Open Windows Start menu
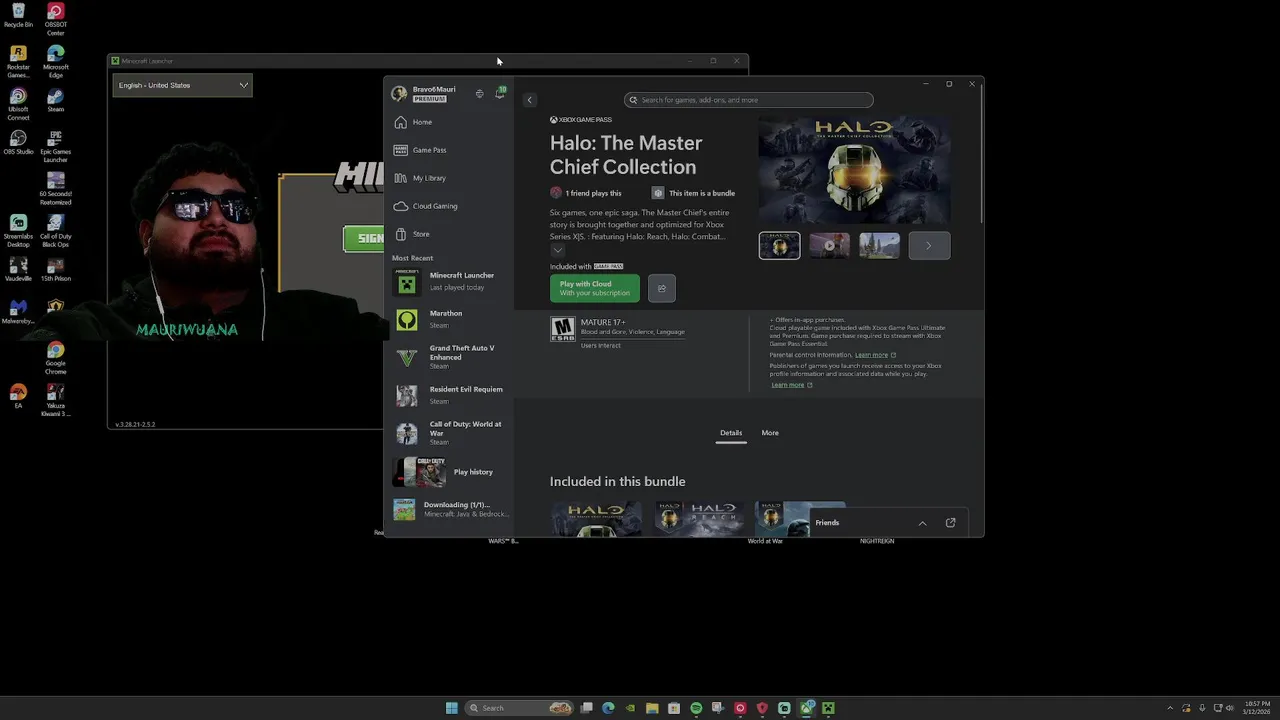1280x720 pixels. 452,708
